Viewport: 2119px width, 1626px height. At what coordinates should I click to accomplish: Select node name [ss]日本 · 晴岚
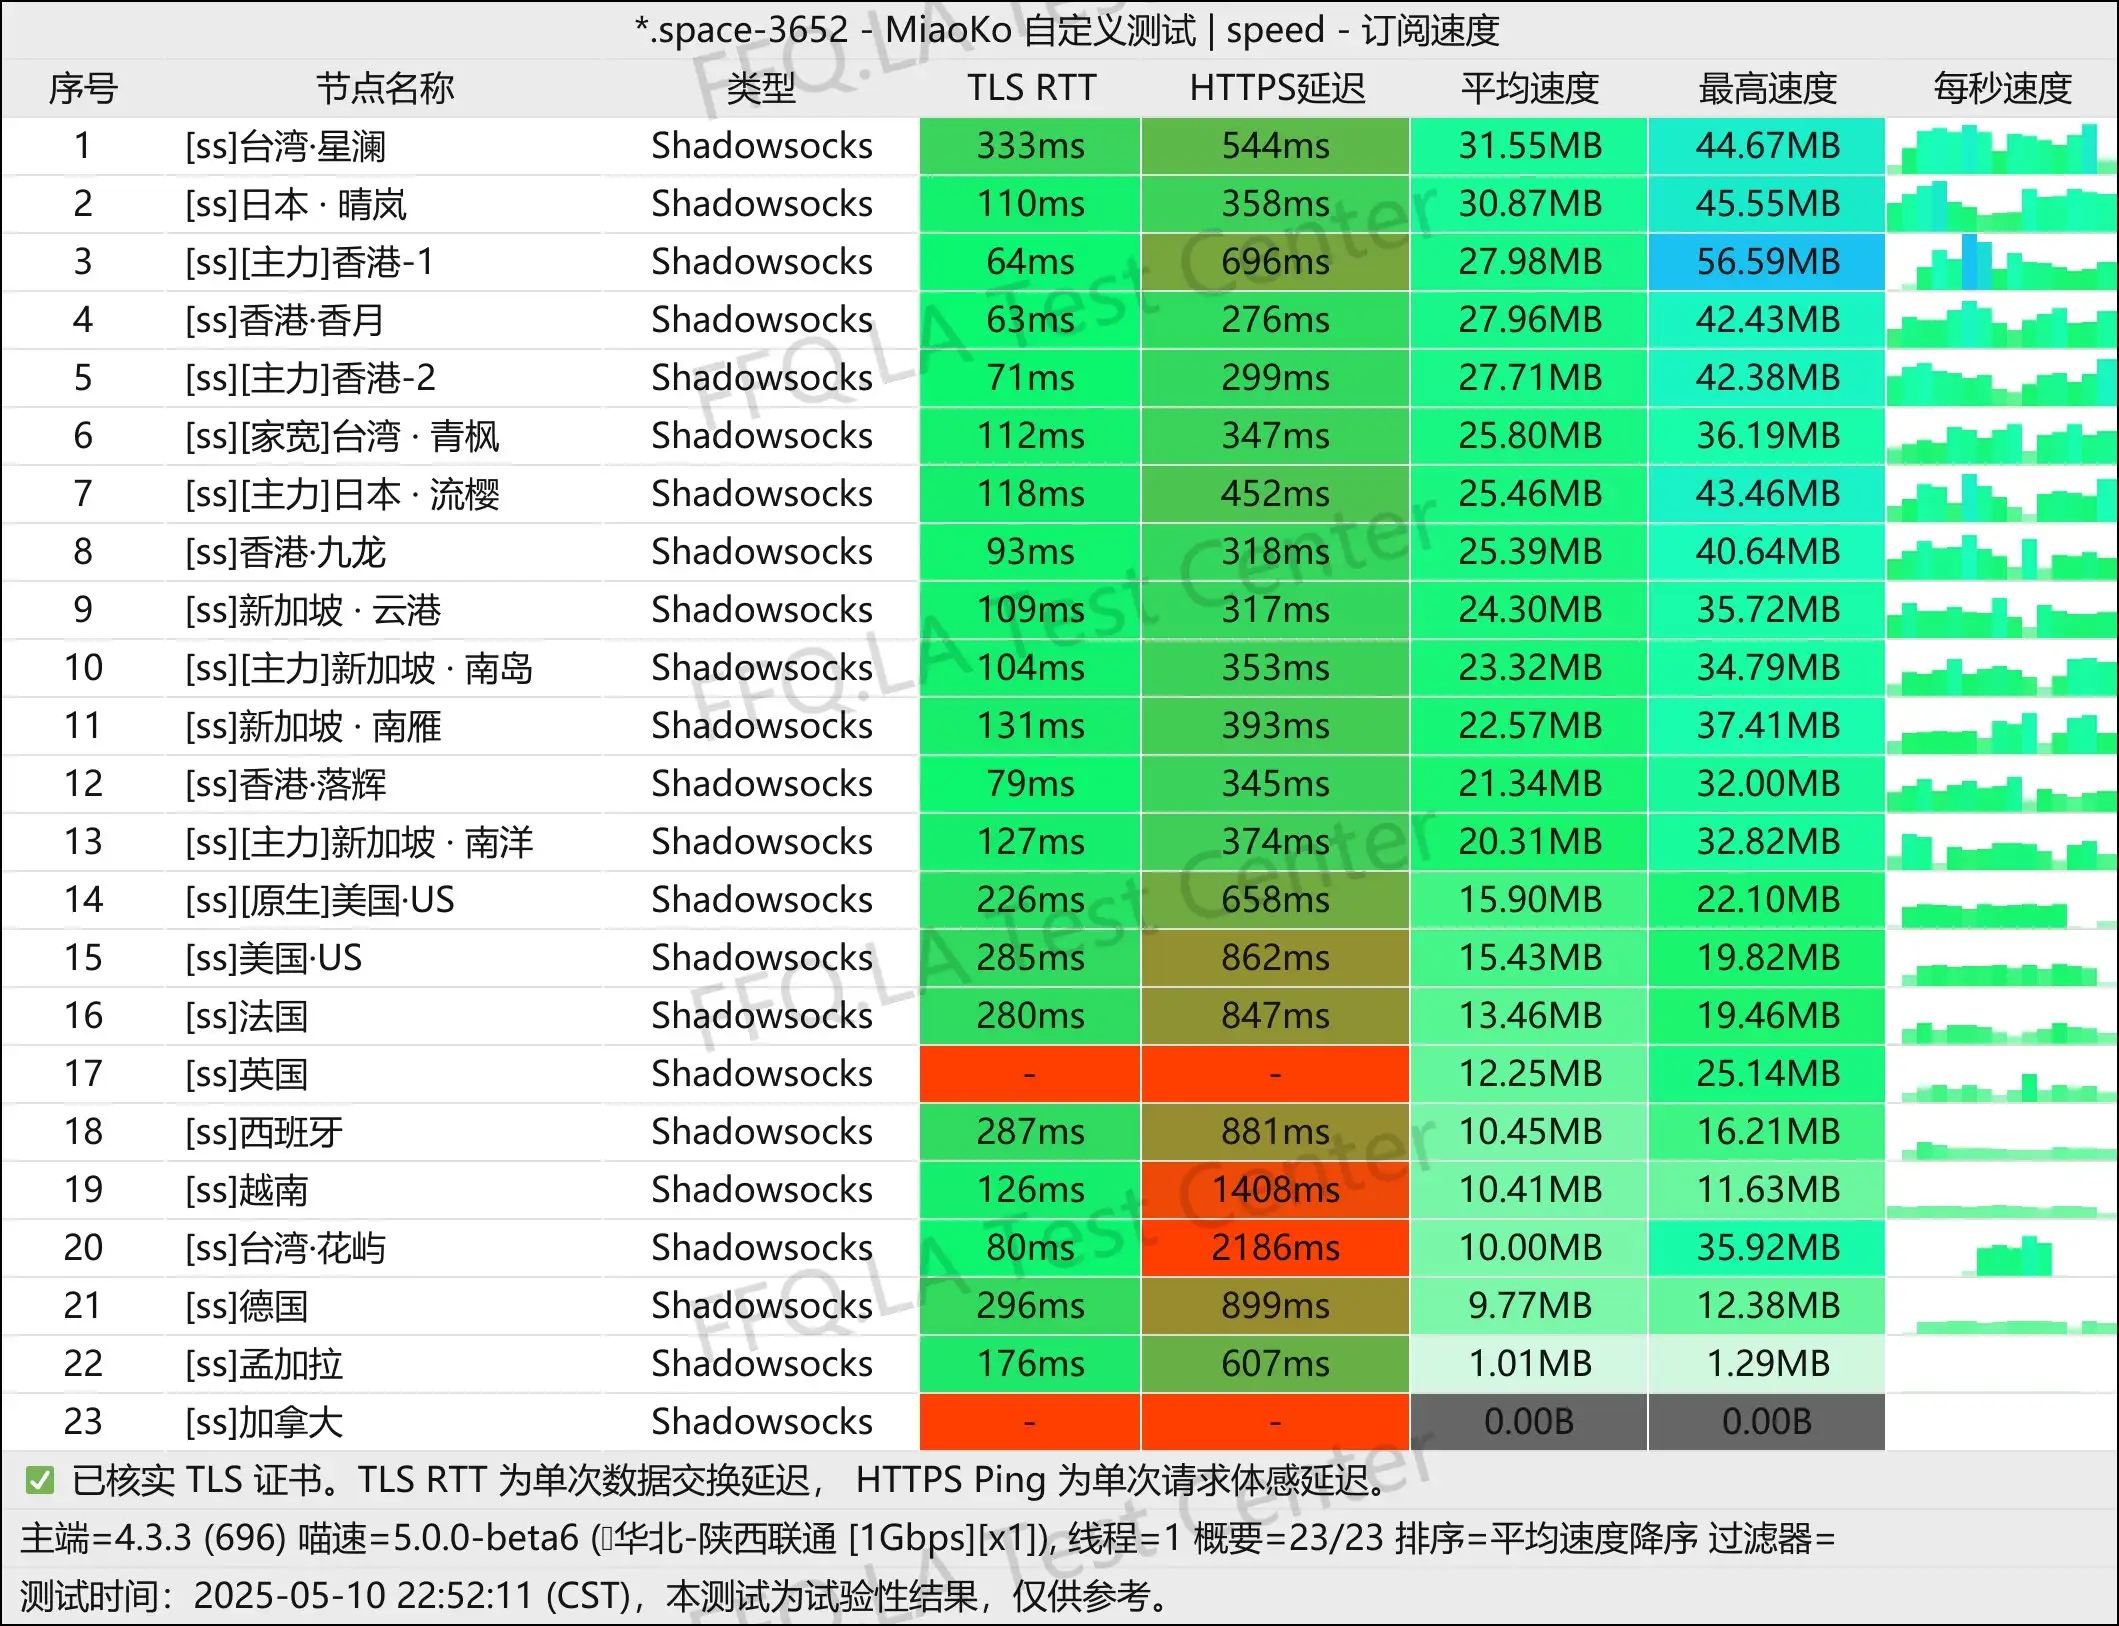coord(296,204)
